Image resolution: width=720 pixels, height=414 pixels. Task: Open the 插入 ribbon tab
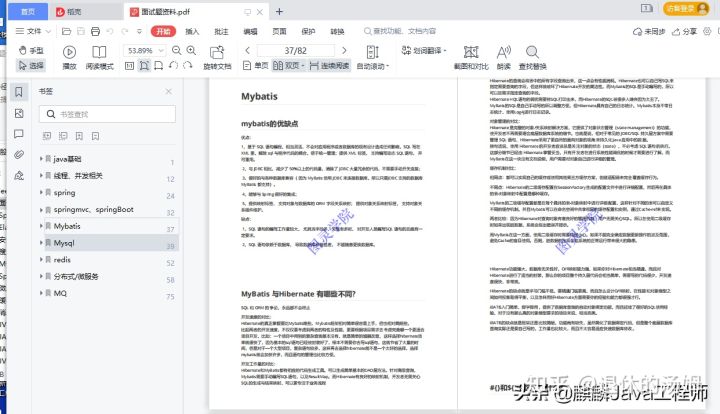[x=192, y=31]
